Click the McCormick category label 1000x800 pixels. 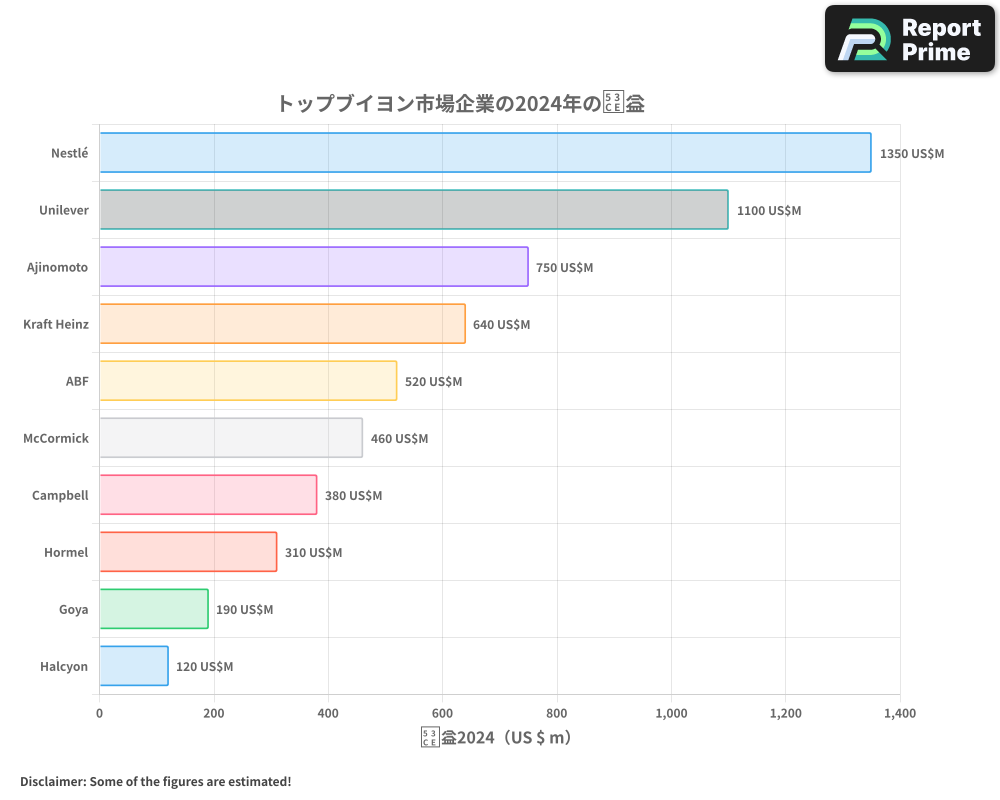coord(55,438)
